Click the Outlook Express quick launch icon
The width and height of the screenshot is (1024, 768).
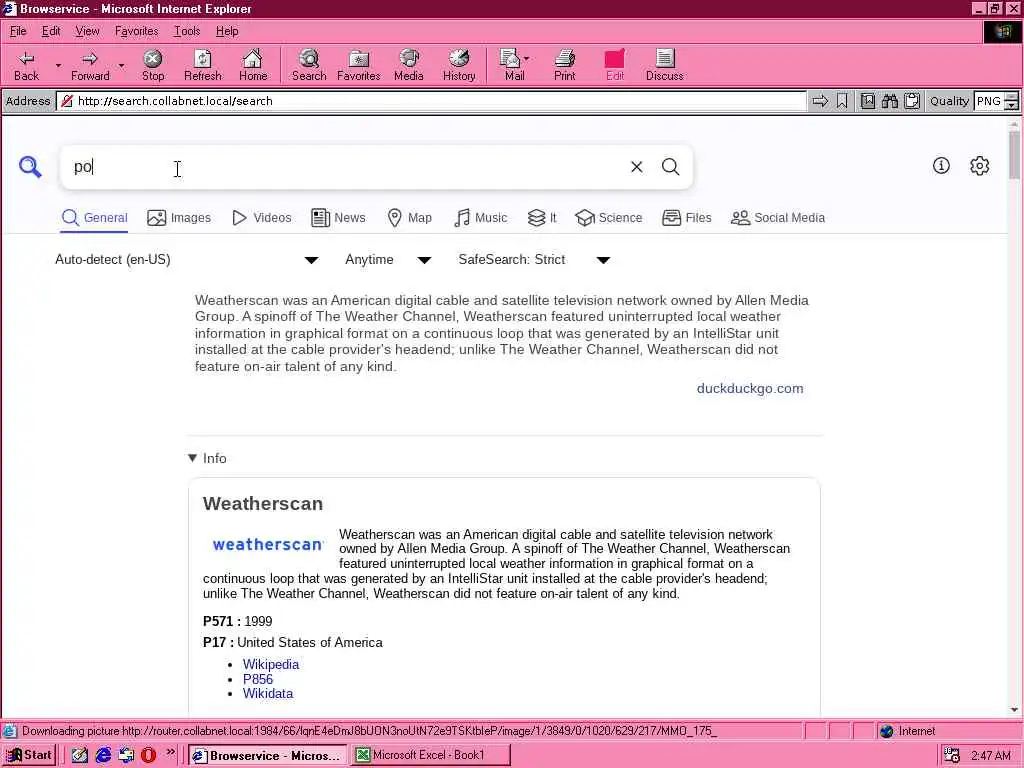[x=125, y=756]
